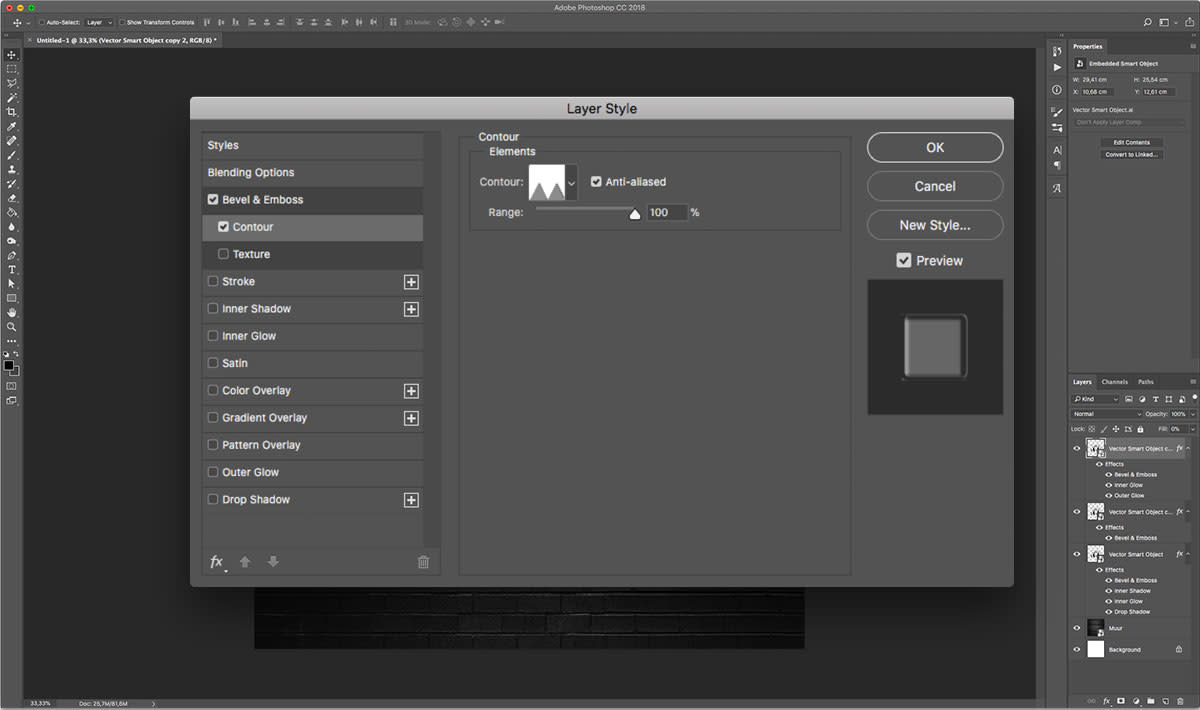Screen dimensions: 1200x710
Task: Click the Contour curve thumbnail
Action: (547, 184)
